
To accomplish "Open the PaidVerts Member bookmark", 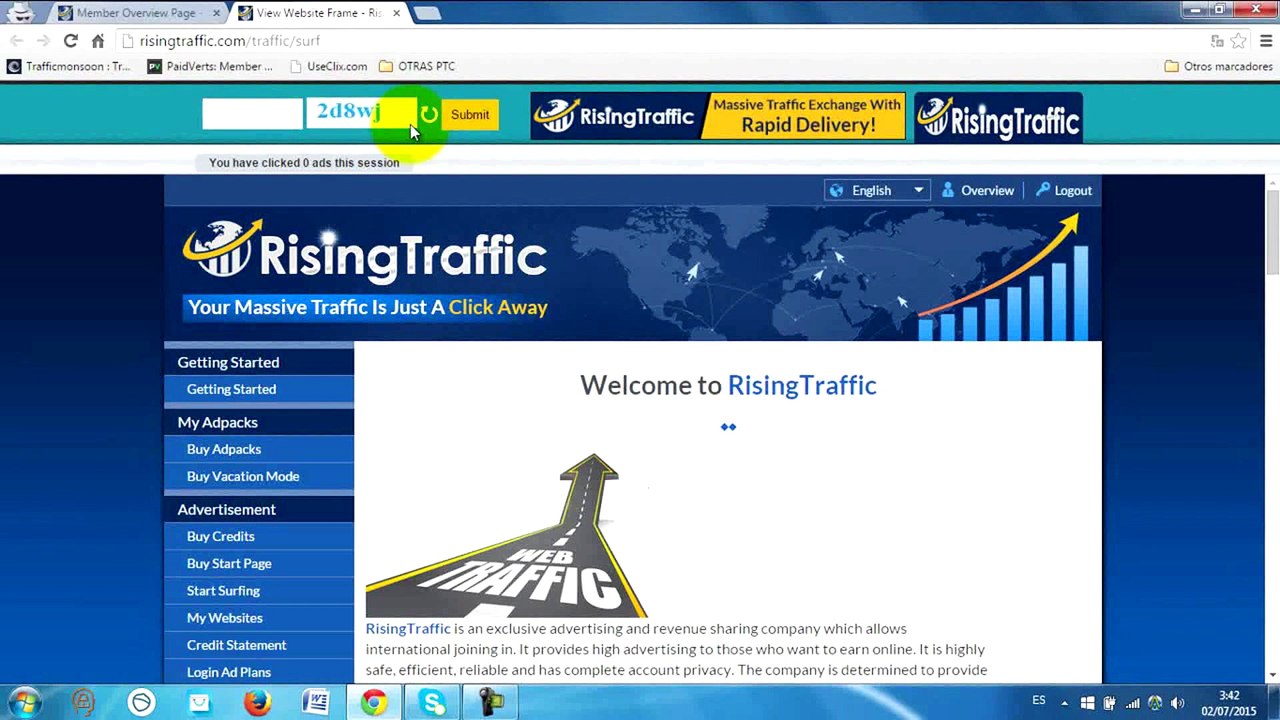I will click(210, 66).
